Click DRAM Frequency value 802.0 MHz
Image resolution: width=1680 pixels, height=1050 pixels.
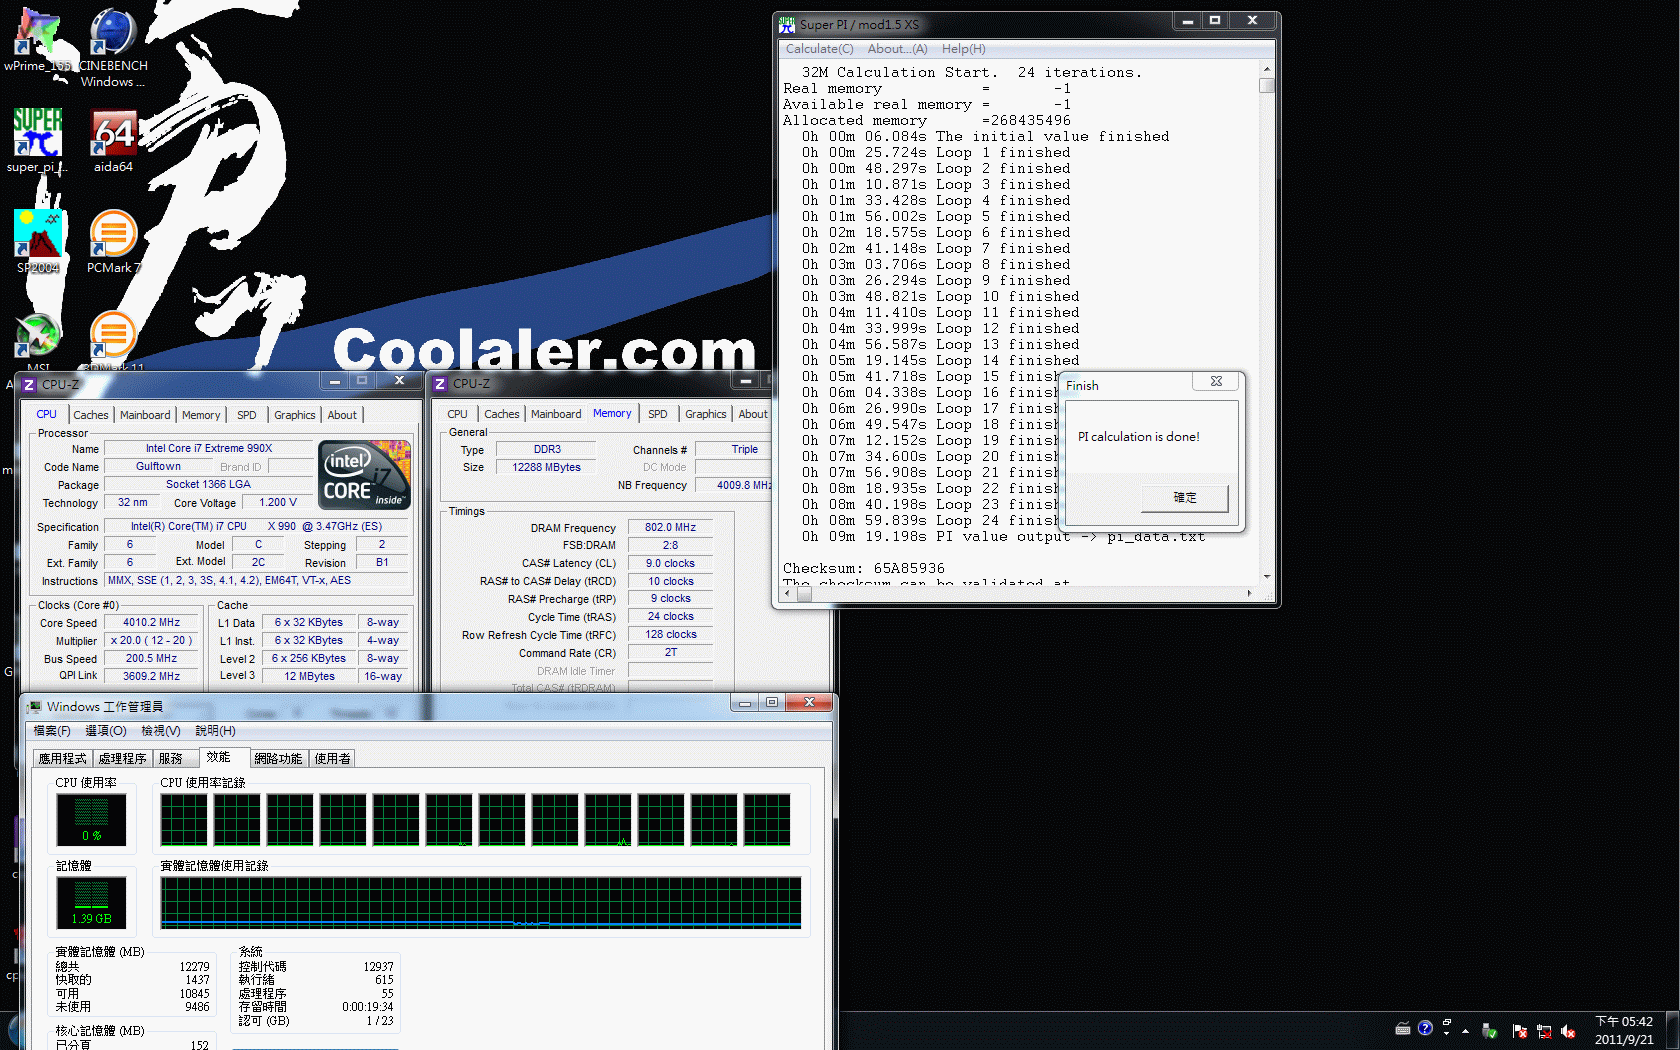tap(670, 527)
